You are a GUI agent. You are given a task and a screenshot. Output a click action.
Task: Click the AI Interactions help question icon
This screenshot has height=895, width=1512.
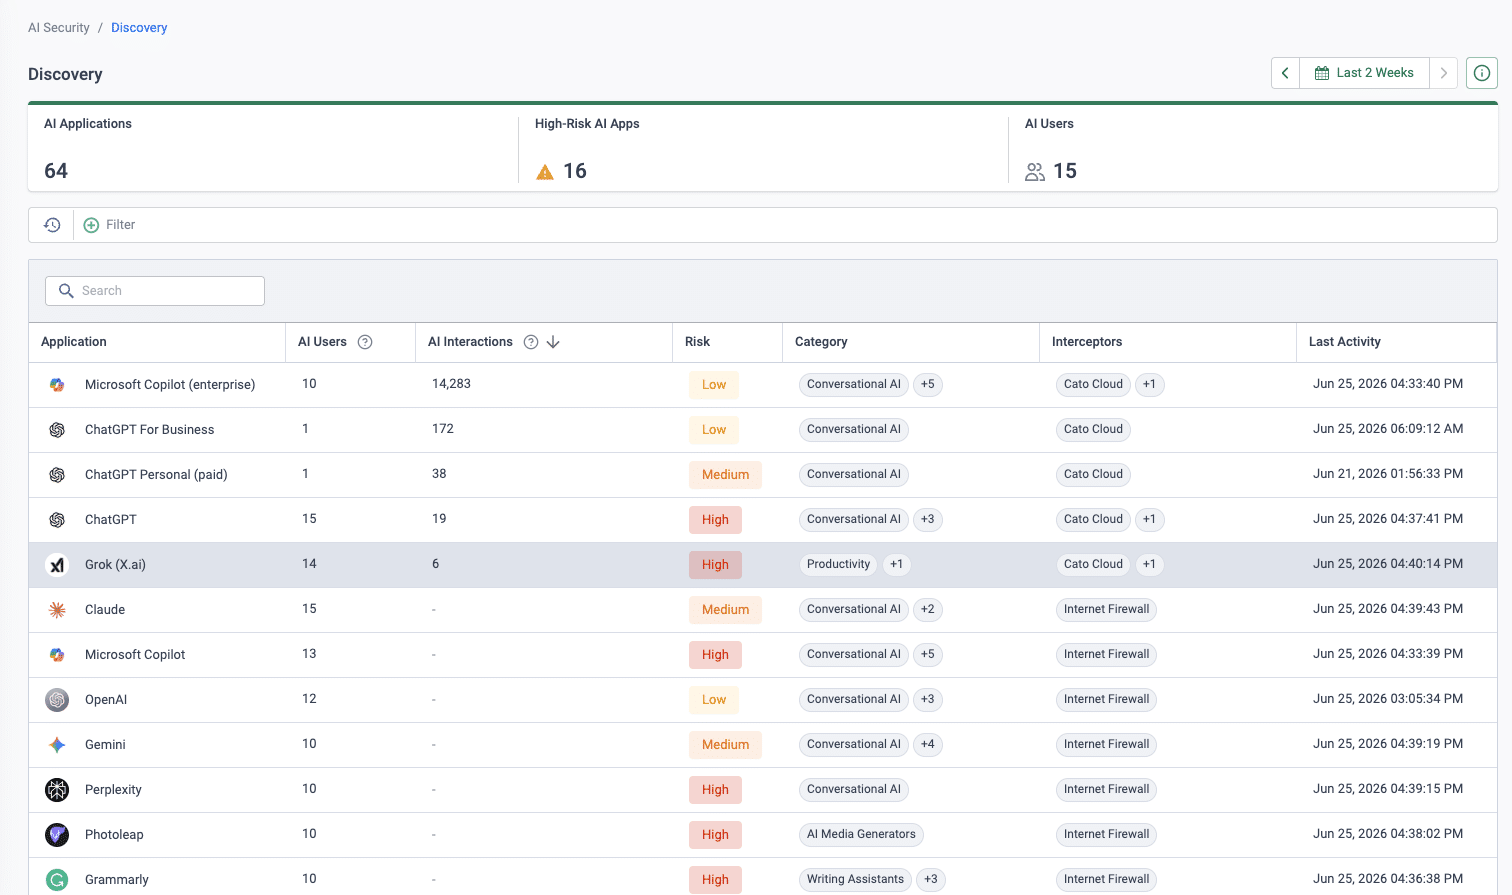[531, 342]
